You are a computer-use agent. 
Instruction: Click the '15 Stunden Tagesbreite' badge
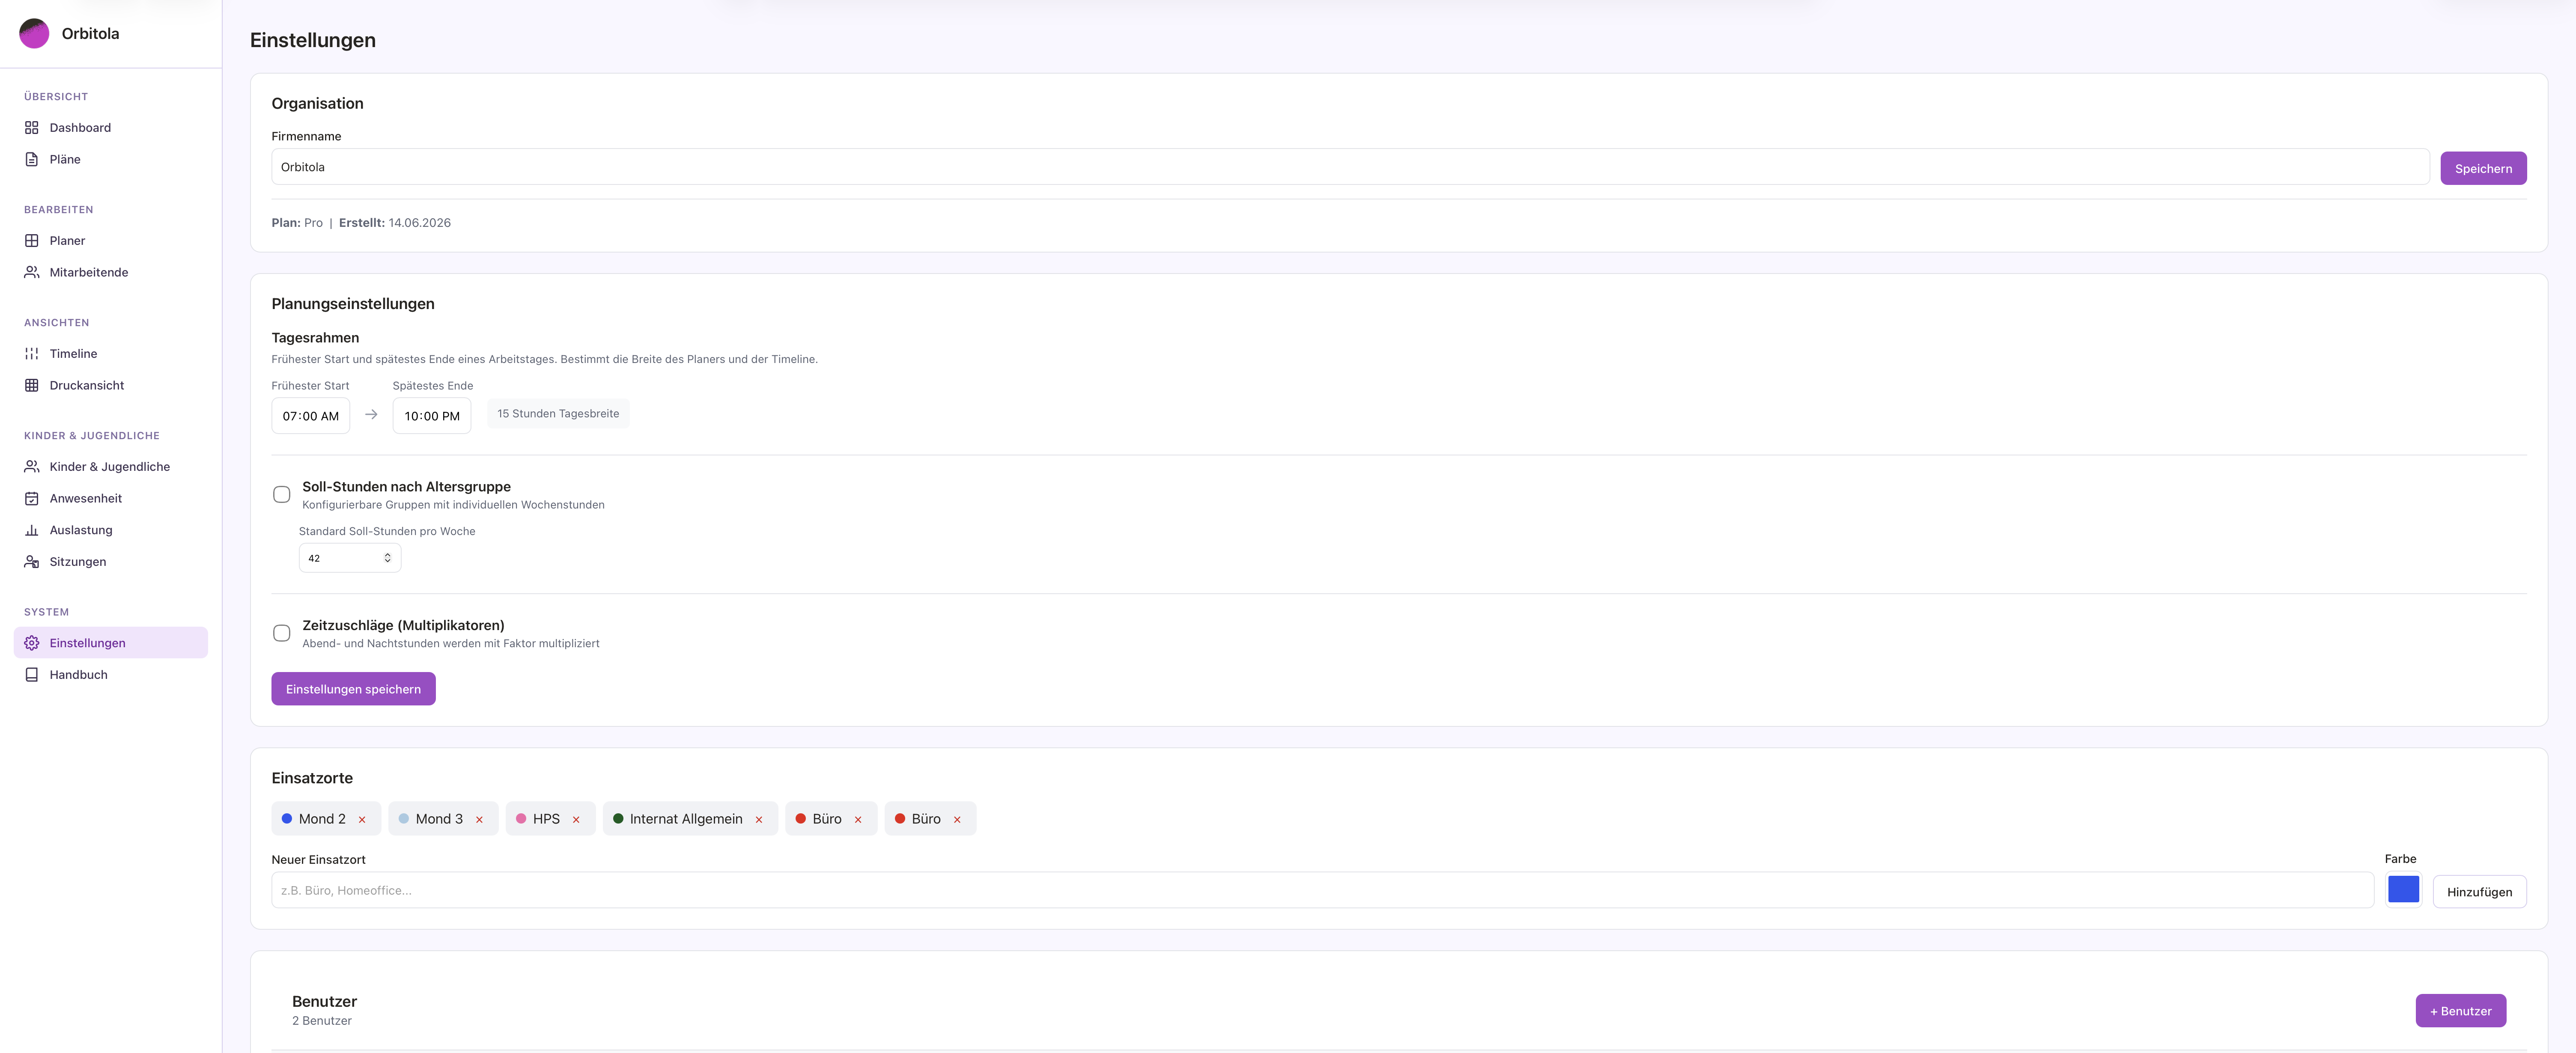pyautogui.click(x=558, y=413)
